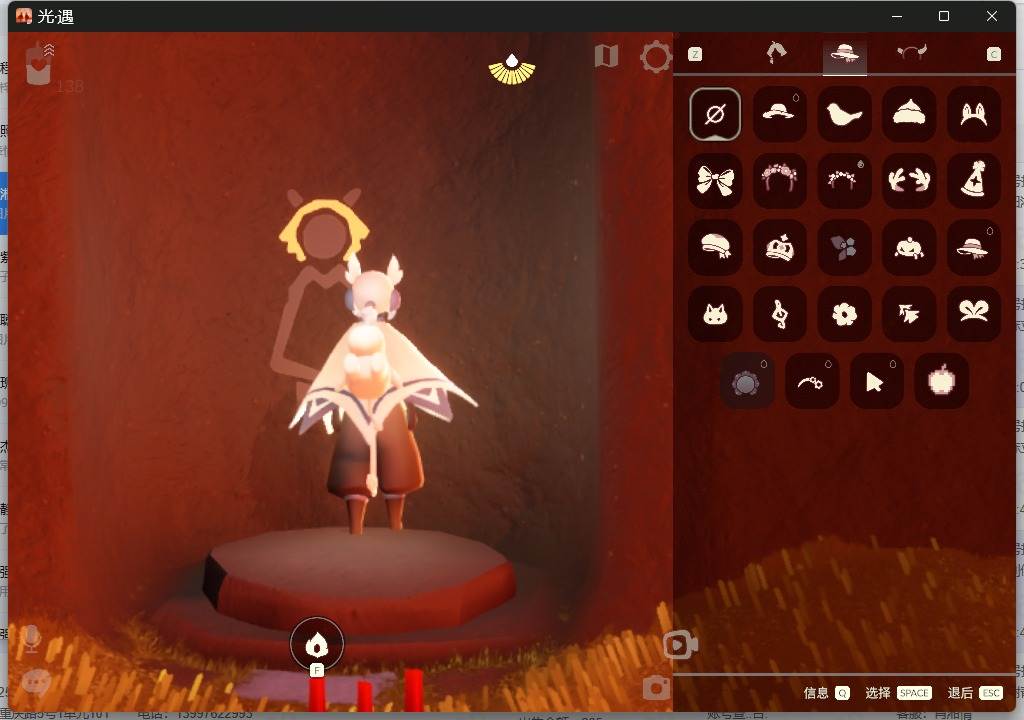The height and width of the screenshot is (720, 1024).
Task: Switch to the hat tab
Action: [844, 53]
